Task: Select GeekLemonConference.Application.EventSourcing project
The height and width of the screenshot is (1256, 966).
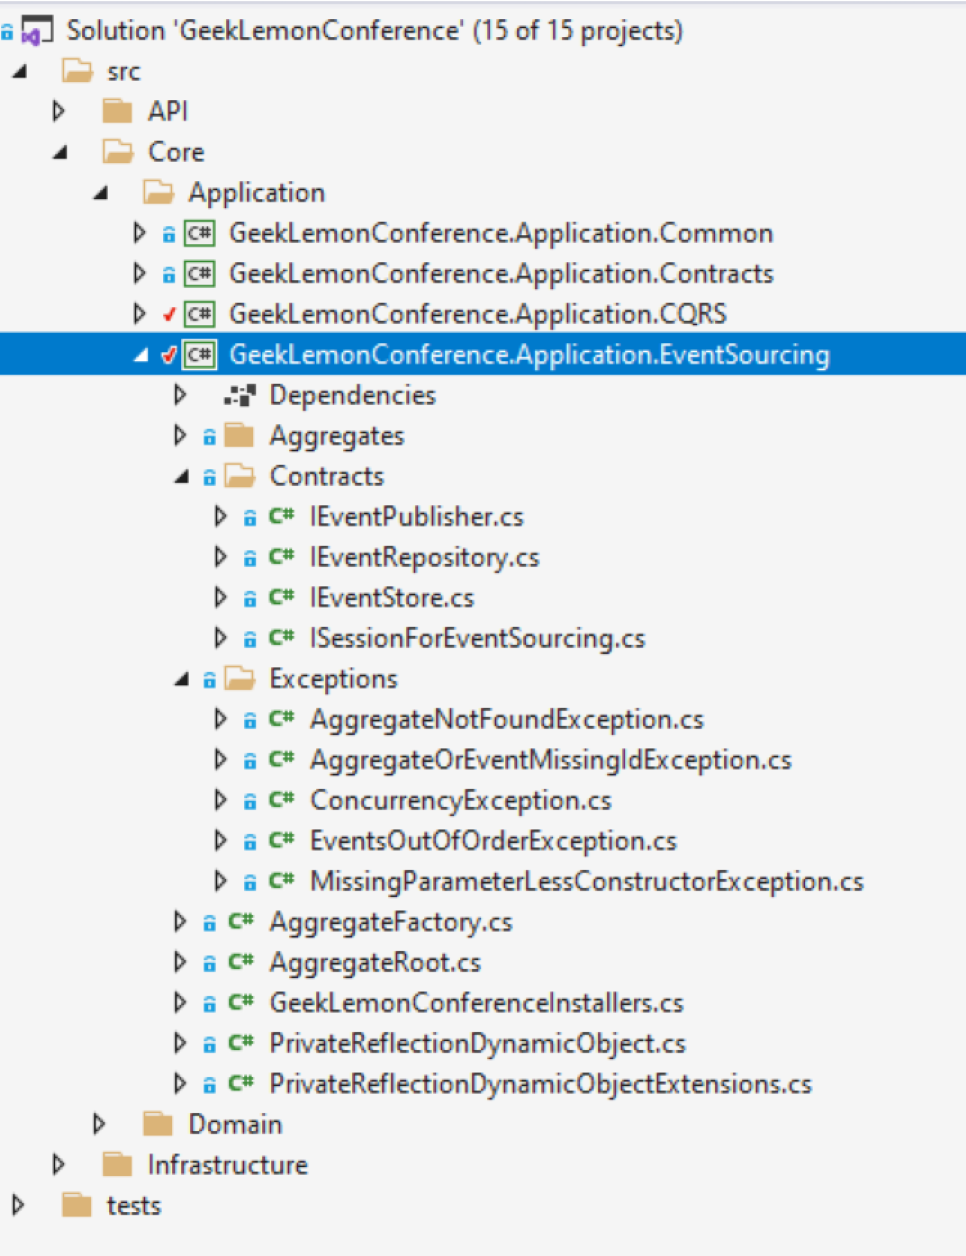Action: (529, 355)
